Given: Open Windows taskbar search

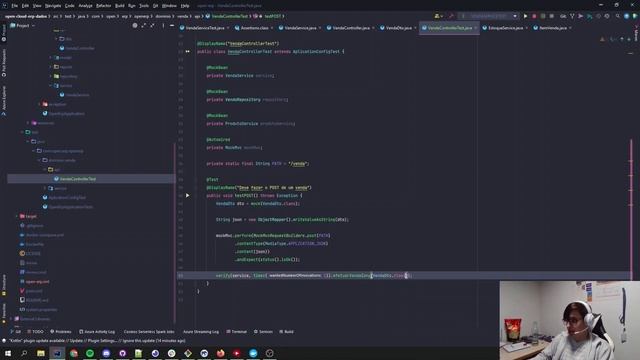Looking at the screenshot, I should tap(24, 353).
